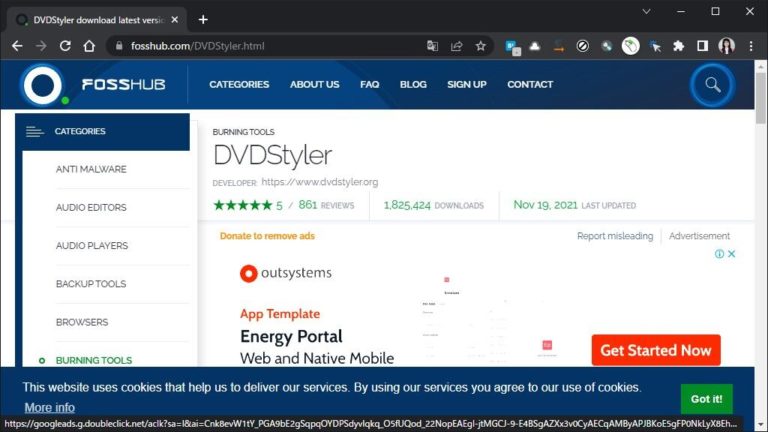
Task: Open the Chrome extensions puzzle icon
Action: (x=678, y=46)
